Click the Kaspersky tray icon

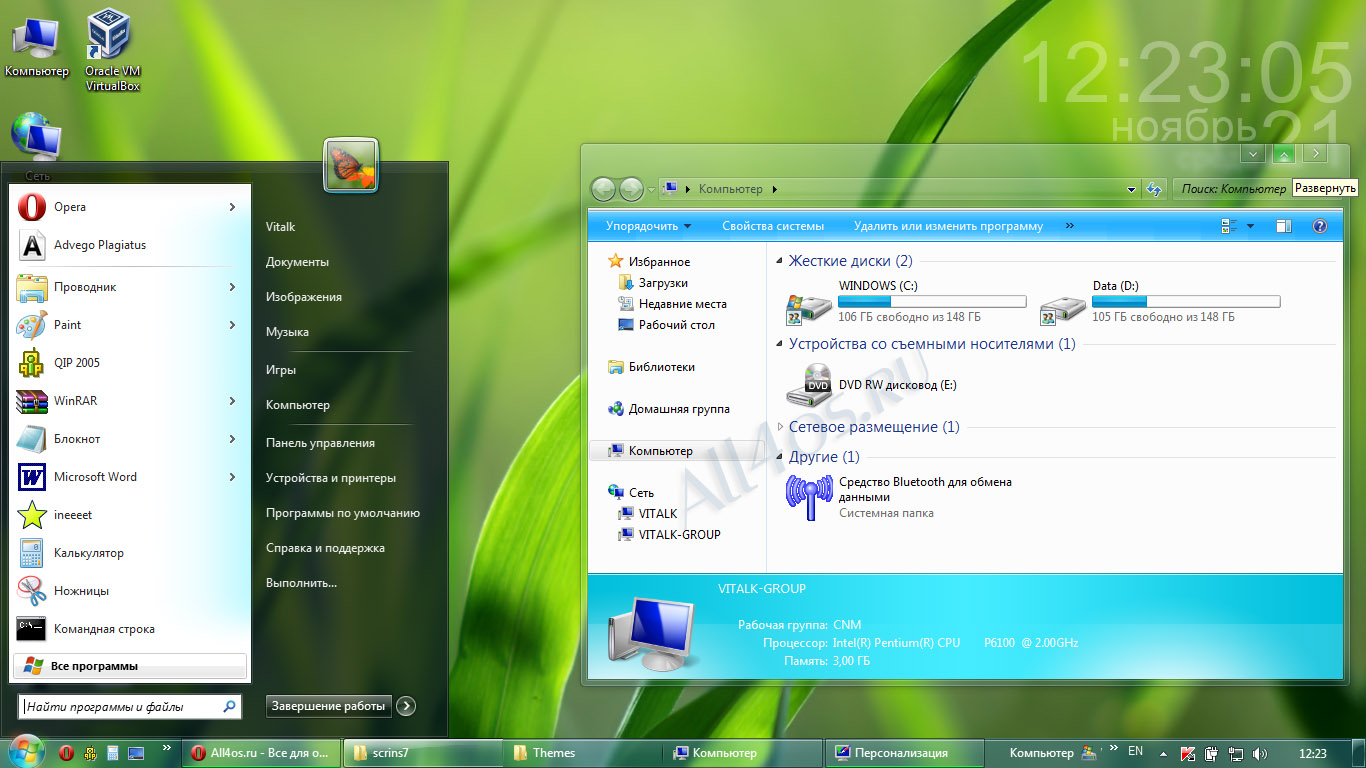(x=1188, y=753)
